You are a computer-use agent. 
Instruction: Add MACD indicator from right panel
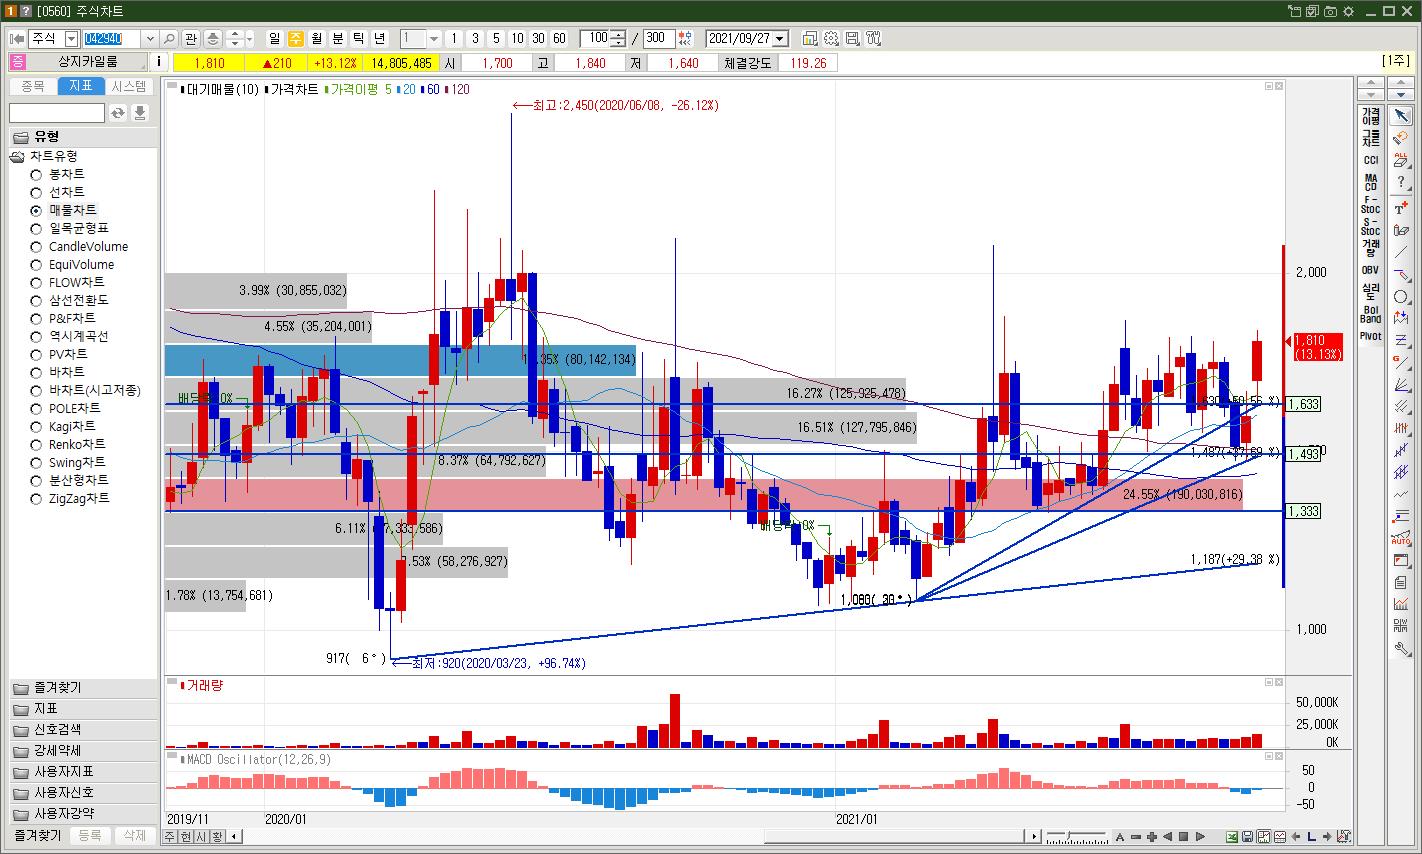tap(1370, 182)
